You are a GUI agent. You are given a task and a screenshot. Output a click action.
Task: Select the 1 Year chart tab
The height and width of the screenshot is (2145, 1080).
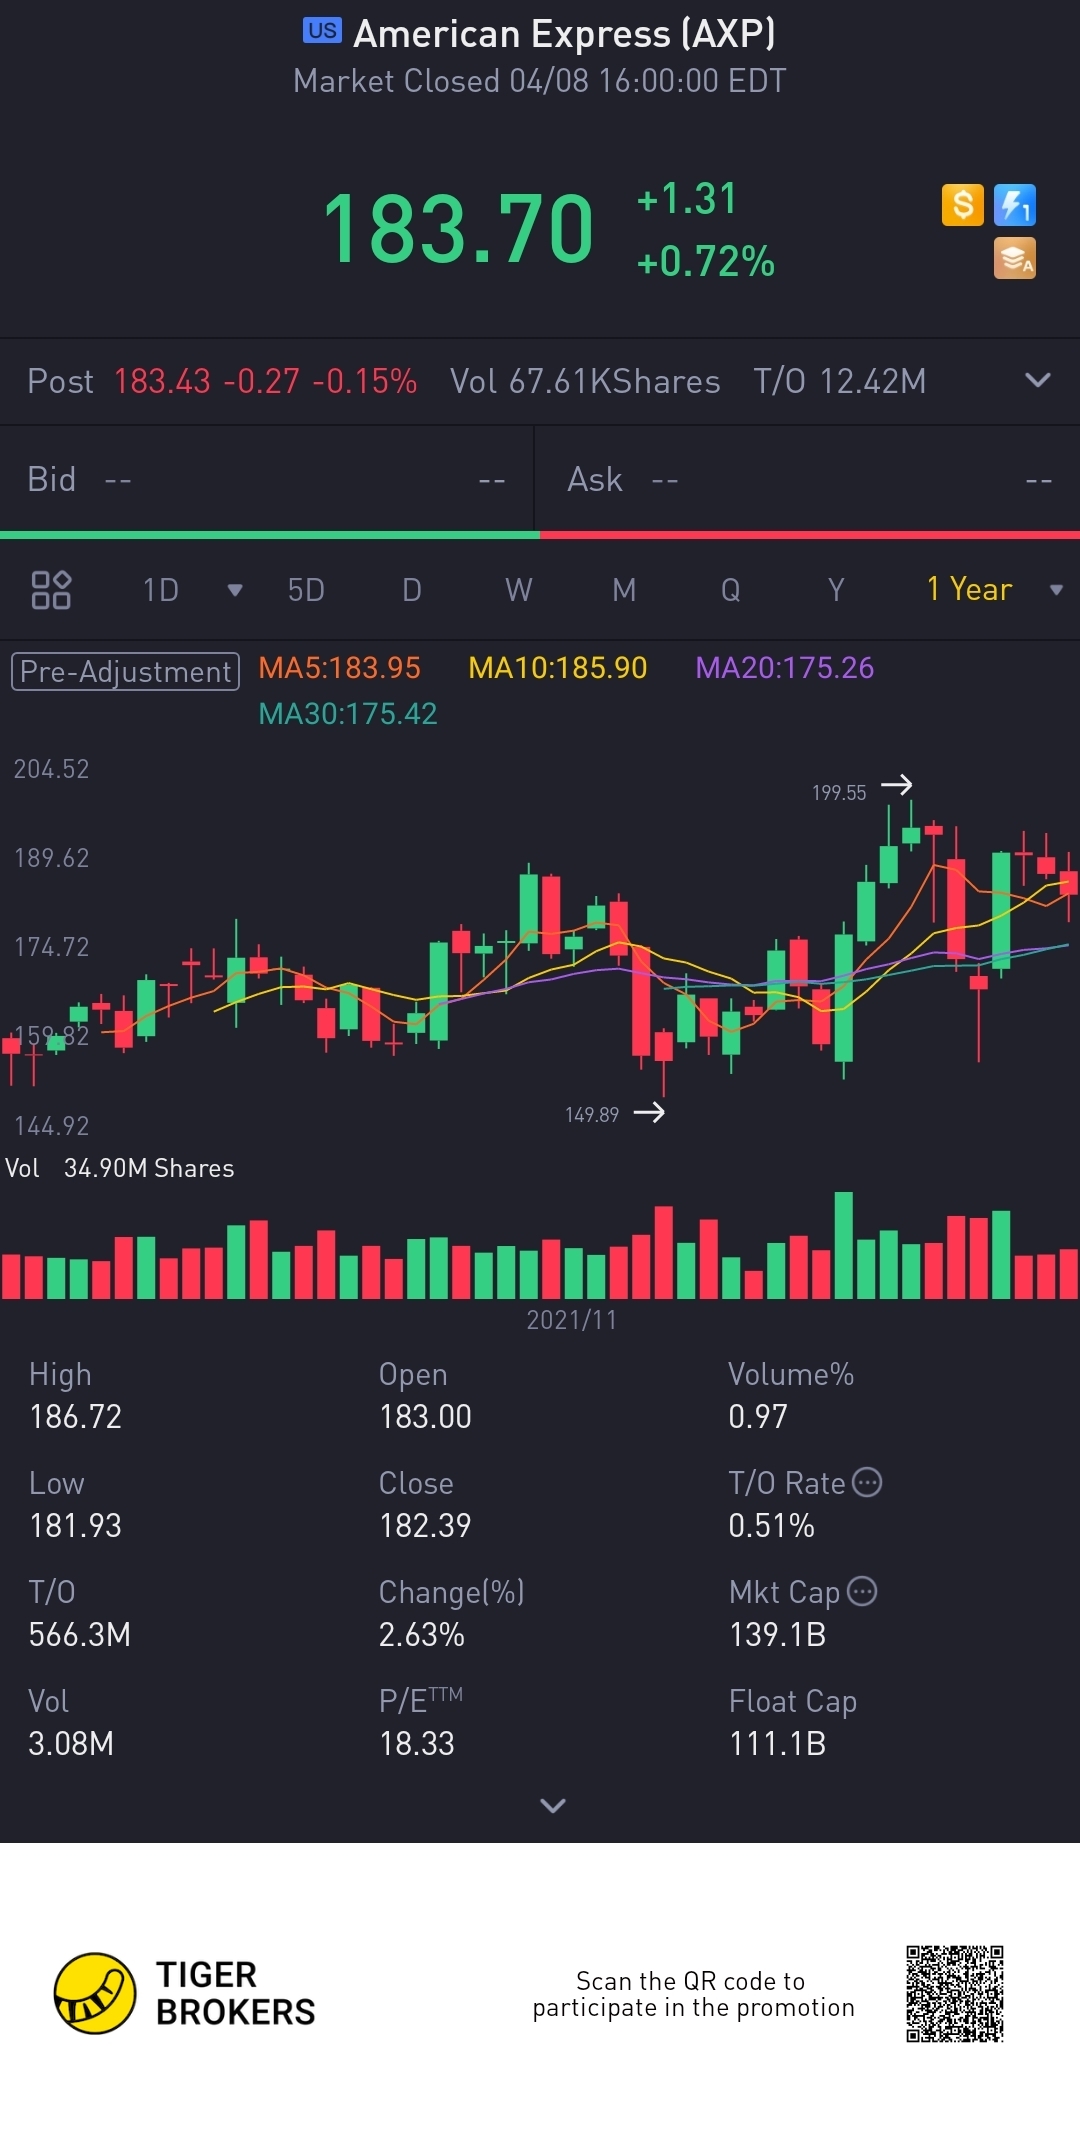(969, 590)
